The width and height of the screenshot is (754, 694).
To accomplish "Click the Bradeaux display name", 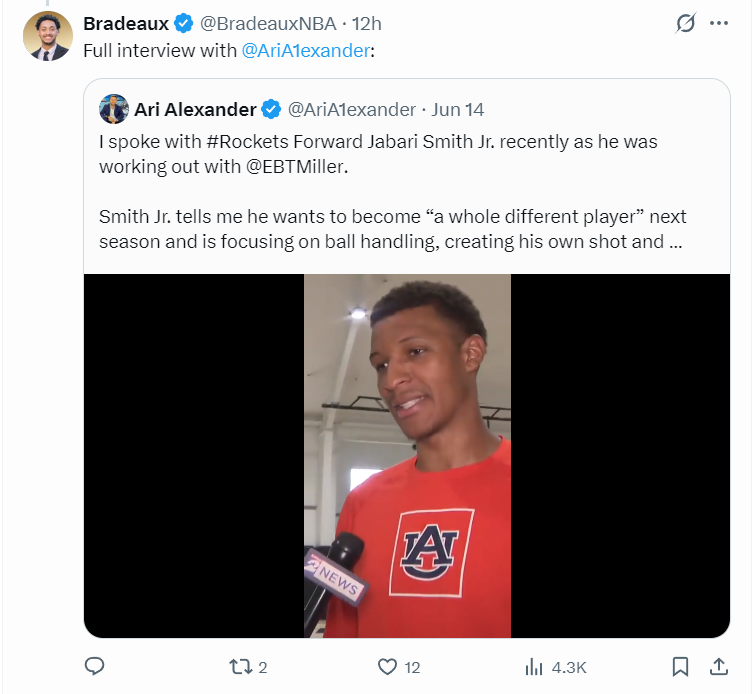I will [126, 24].
